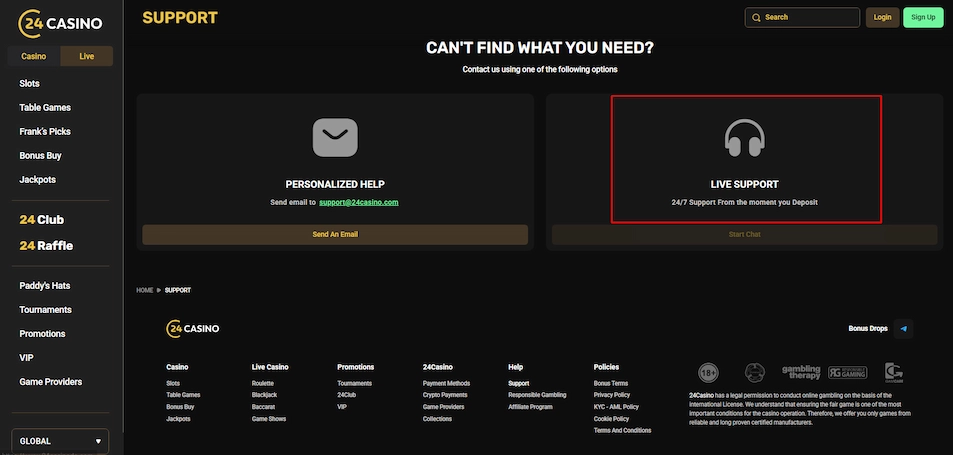Click the Sign Up button
The height and width of the screenshot is (455, 953).
[x=923, y=18]
